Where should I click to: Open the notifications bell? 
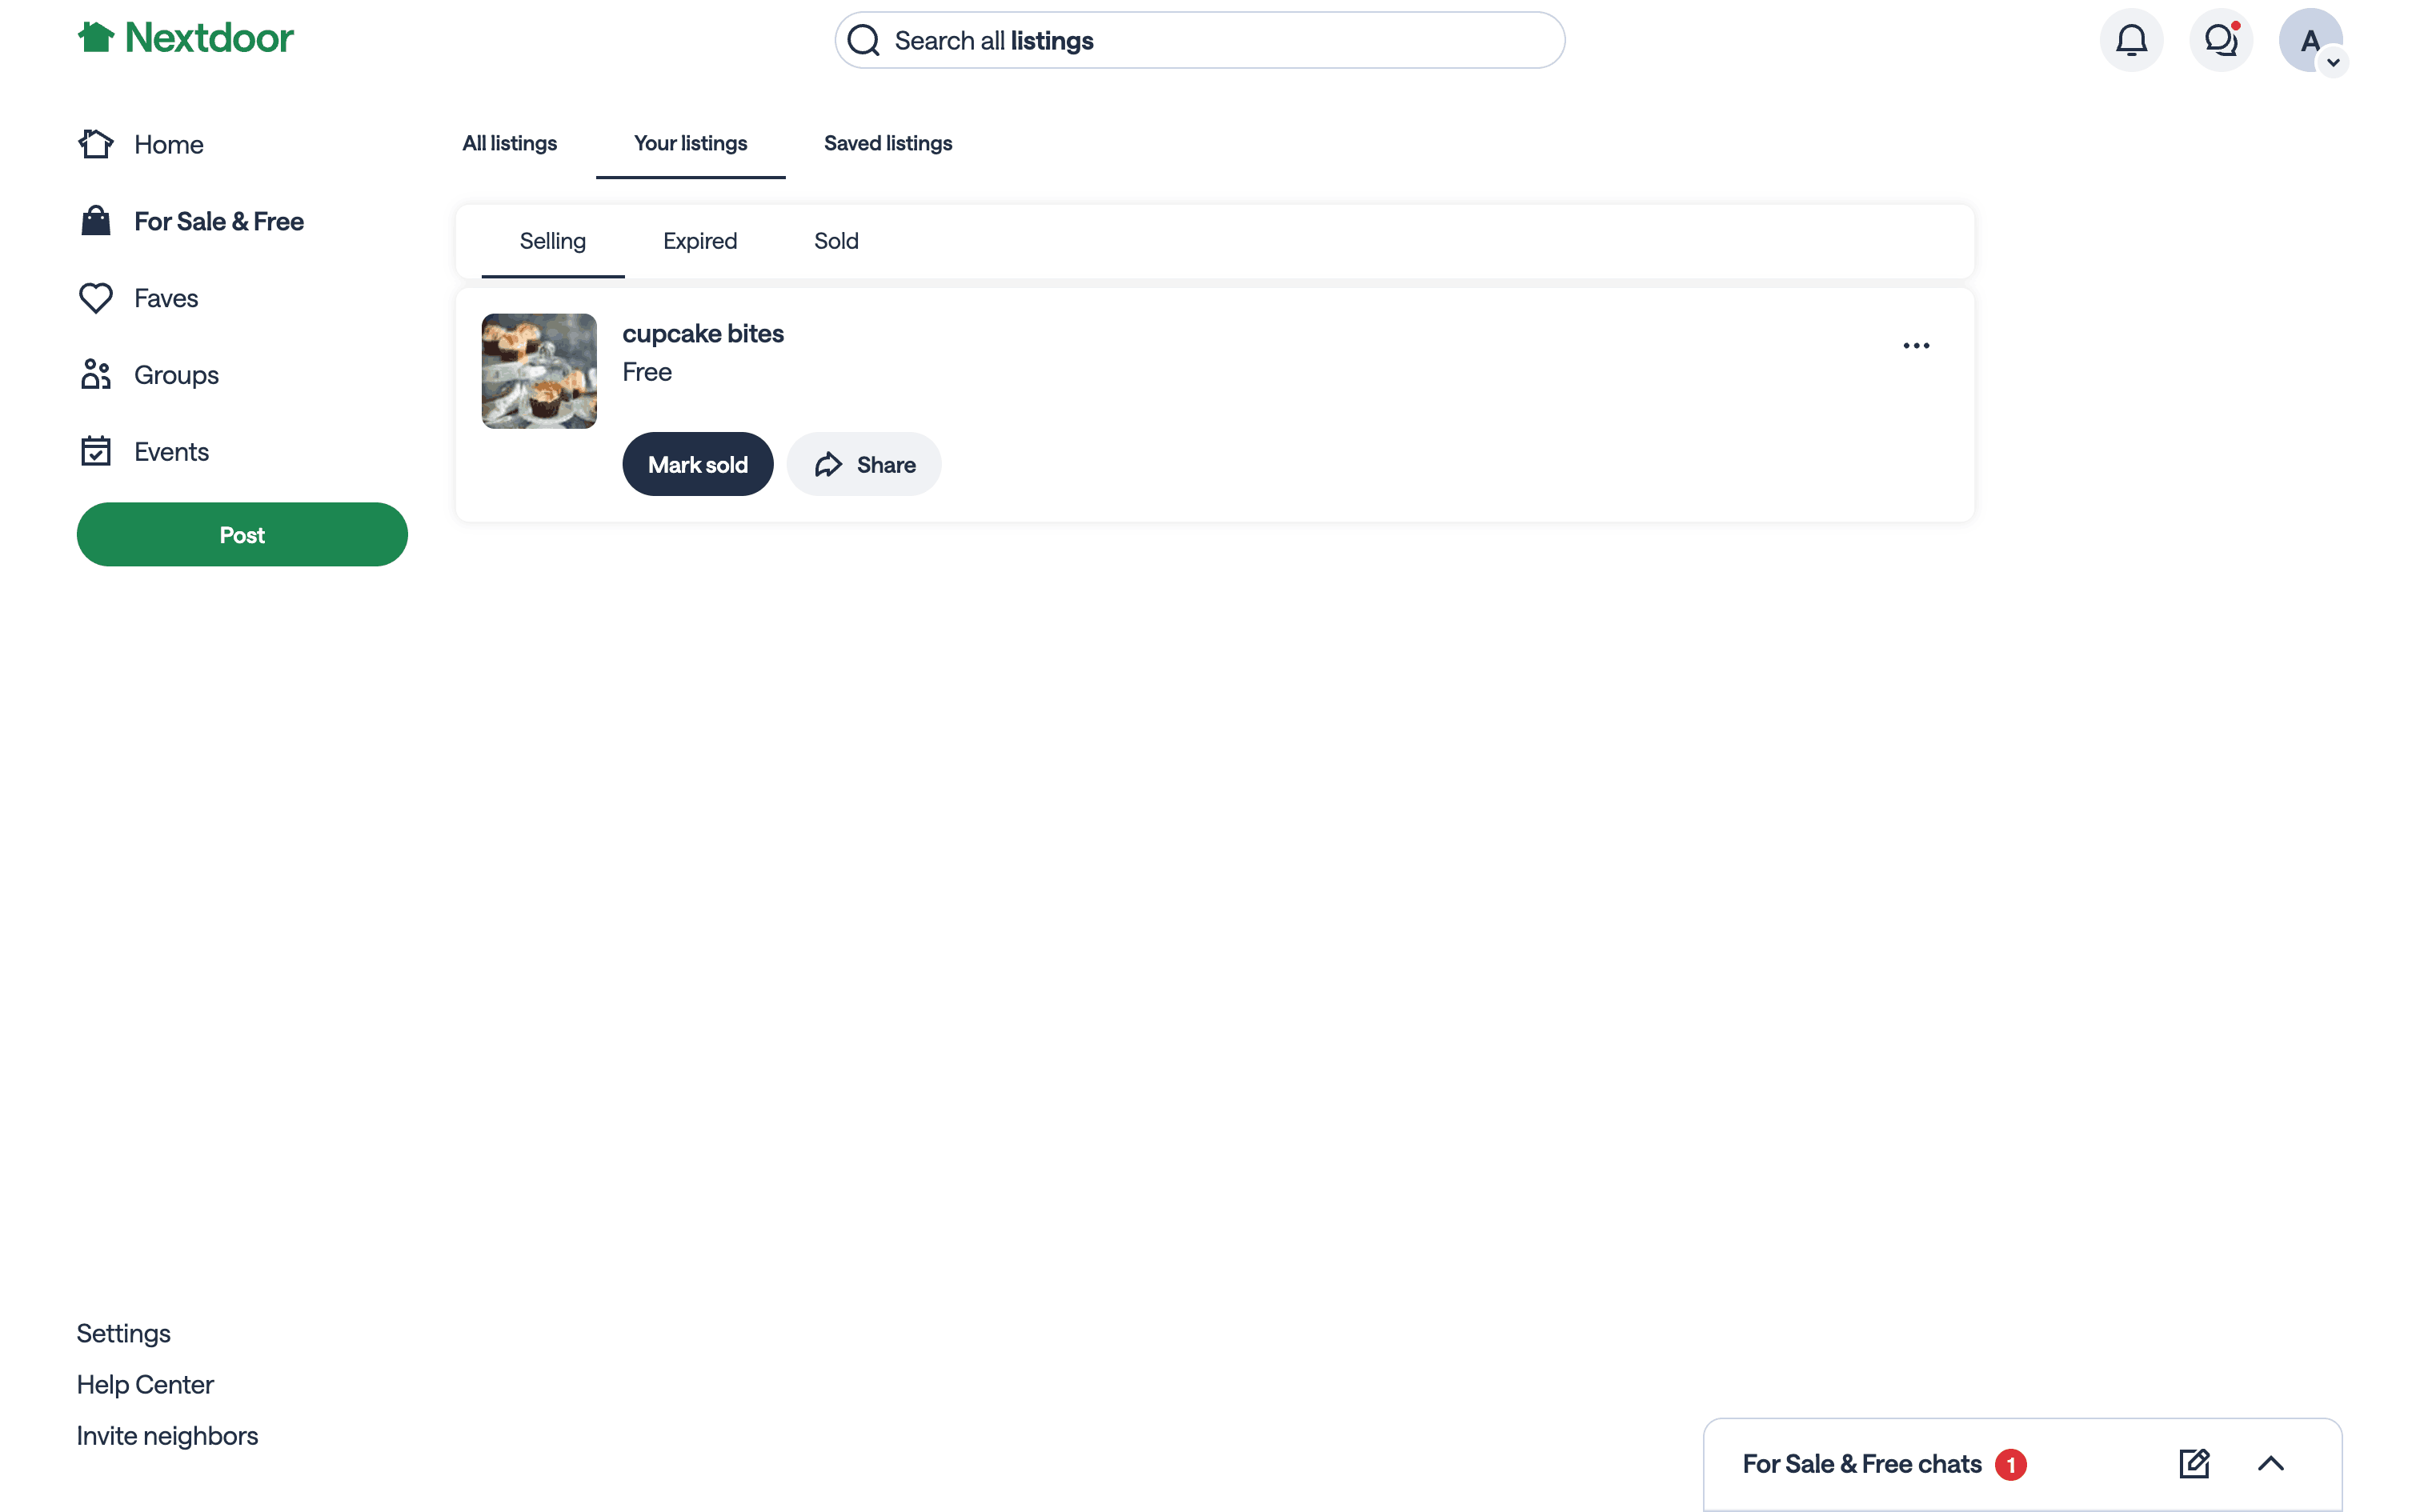coord(2131,40)
